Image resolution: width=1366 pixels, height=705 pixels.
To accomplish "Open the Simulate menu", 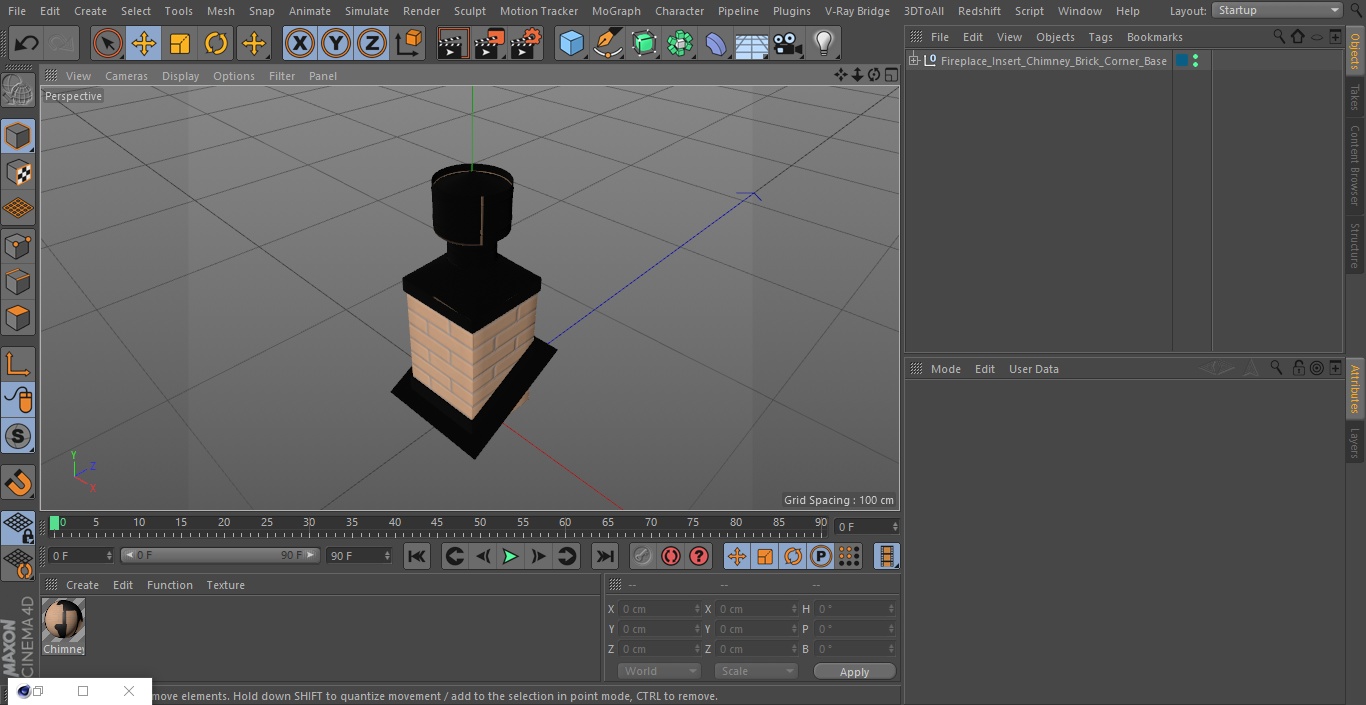I will [367, 11].
